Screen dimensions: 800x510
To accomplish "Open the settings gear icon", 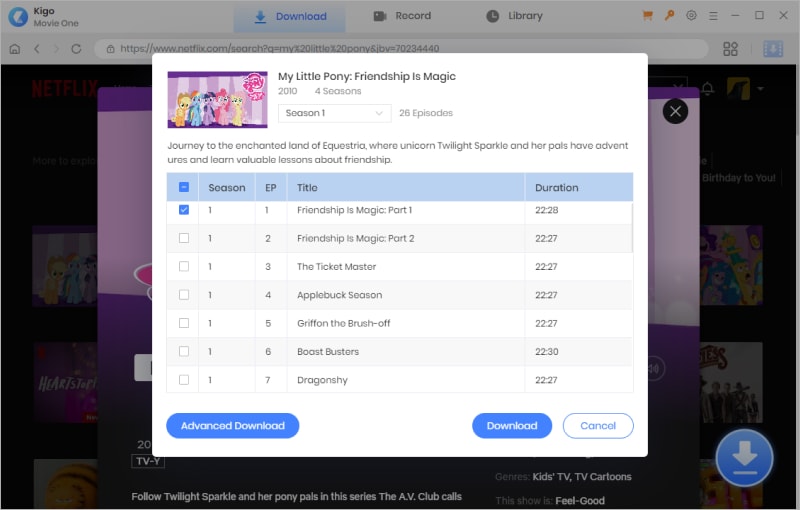I will [691, 16].
